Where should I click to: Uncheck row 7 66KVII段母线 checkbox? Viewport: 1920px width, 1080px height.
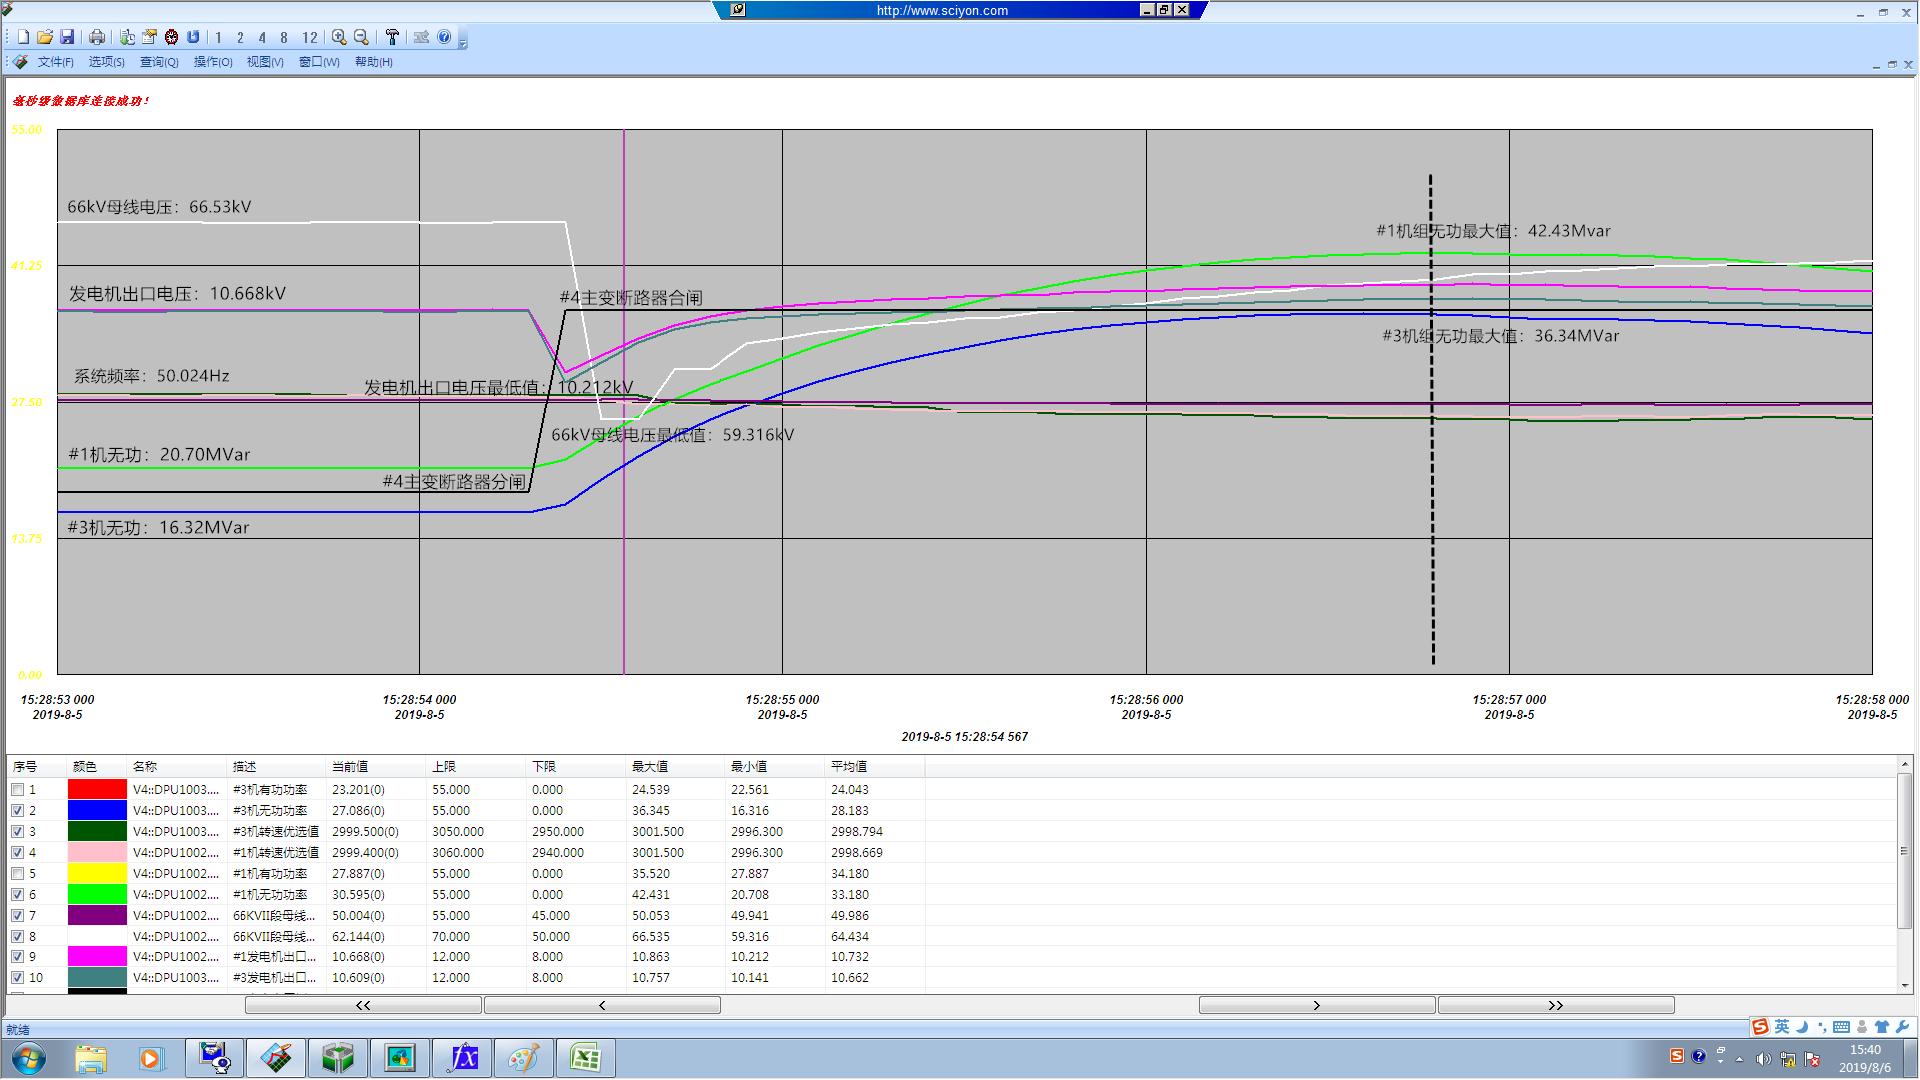(x=17, y=916)
